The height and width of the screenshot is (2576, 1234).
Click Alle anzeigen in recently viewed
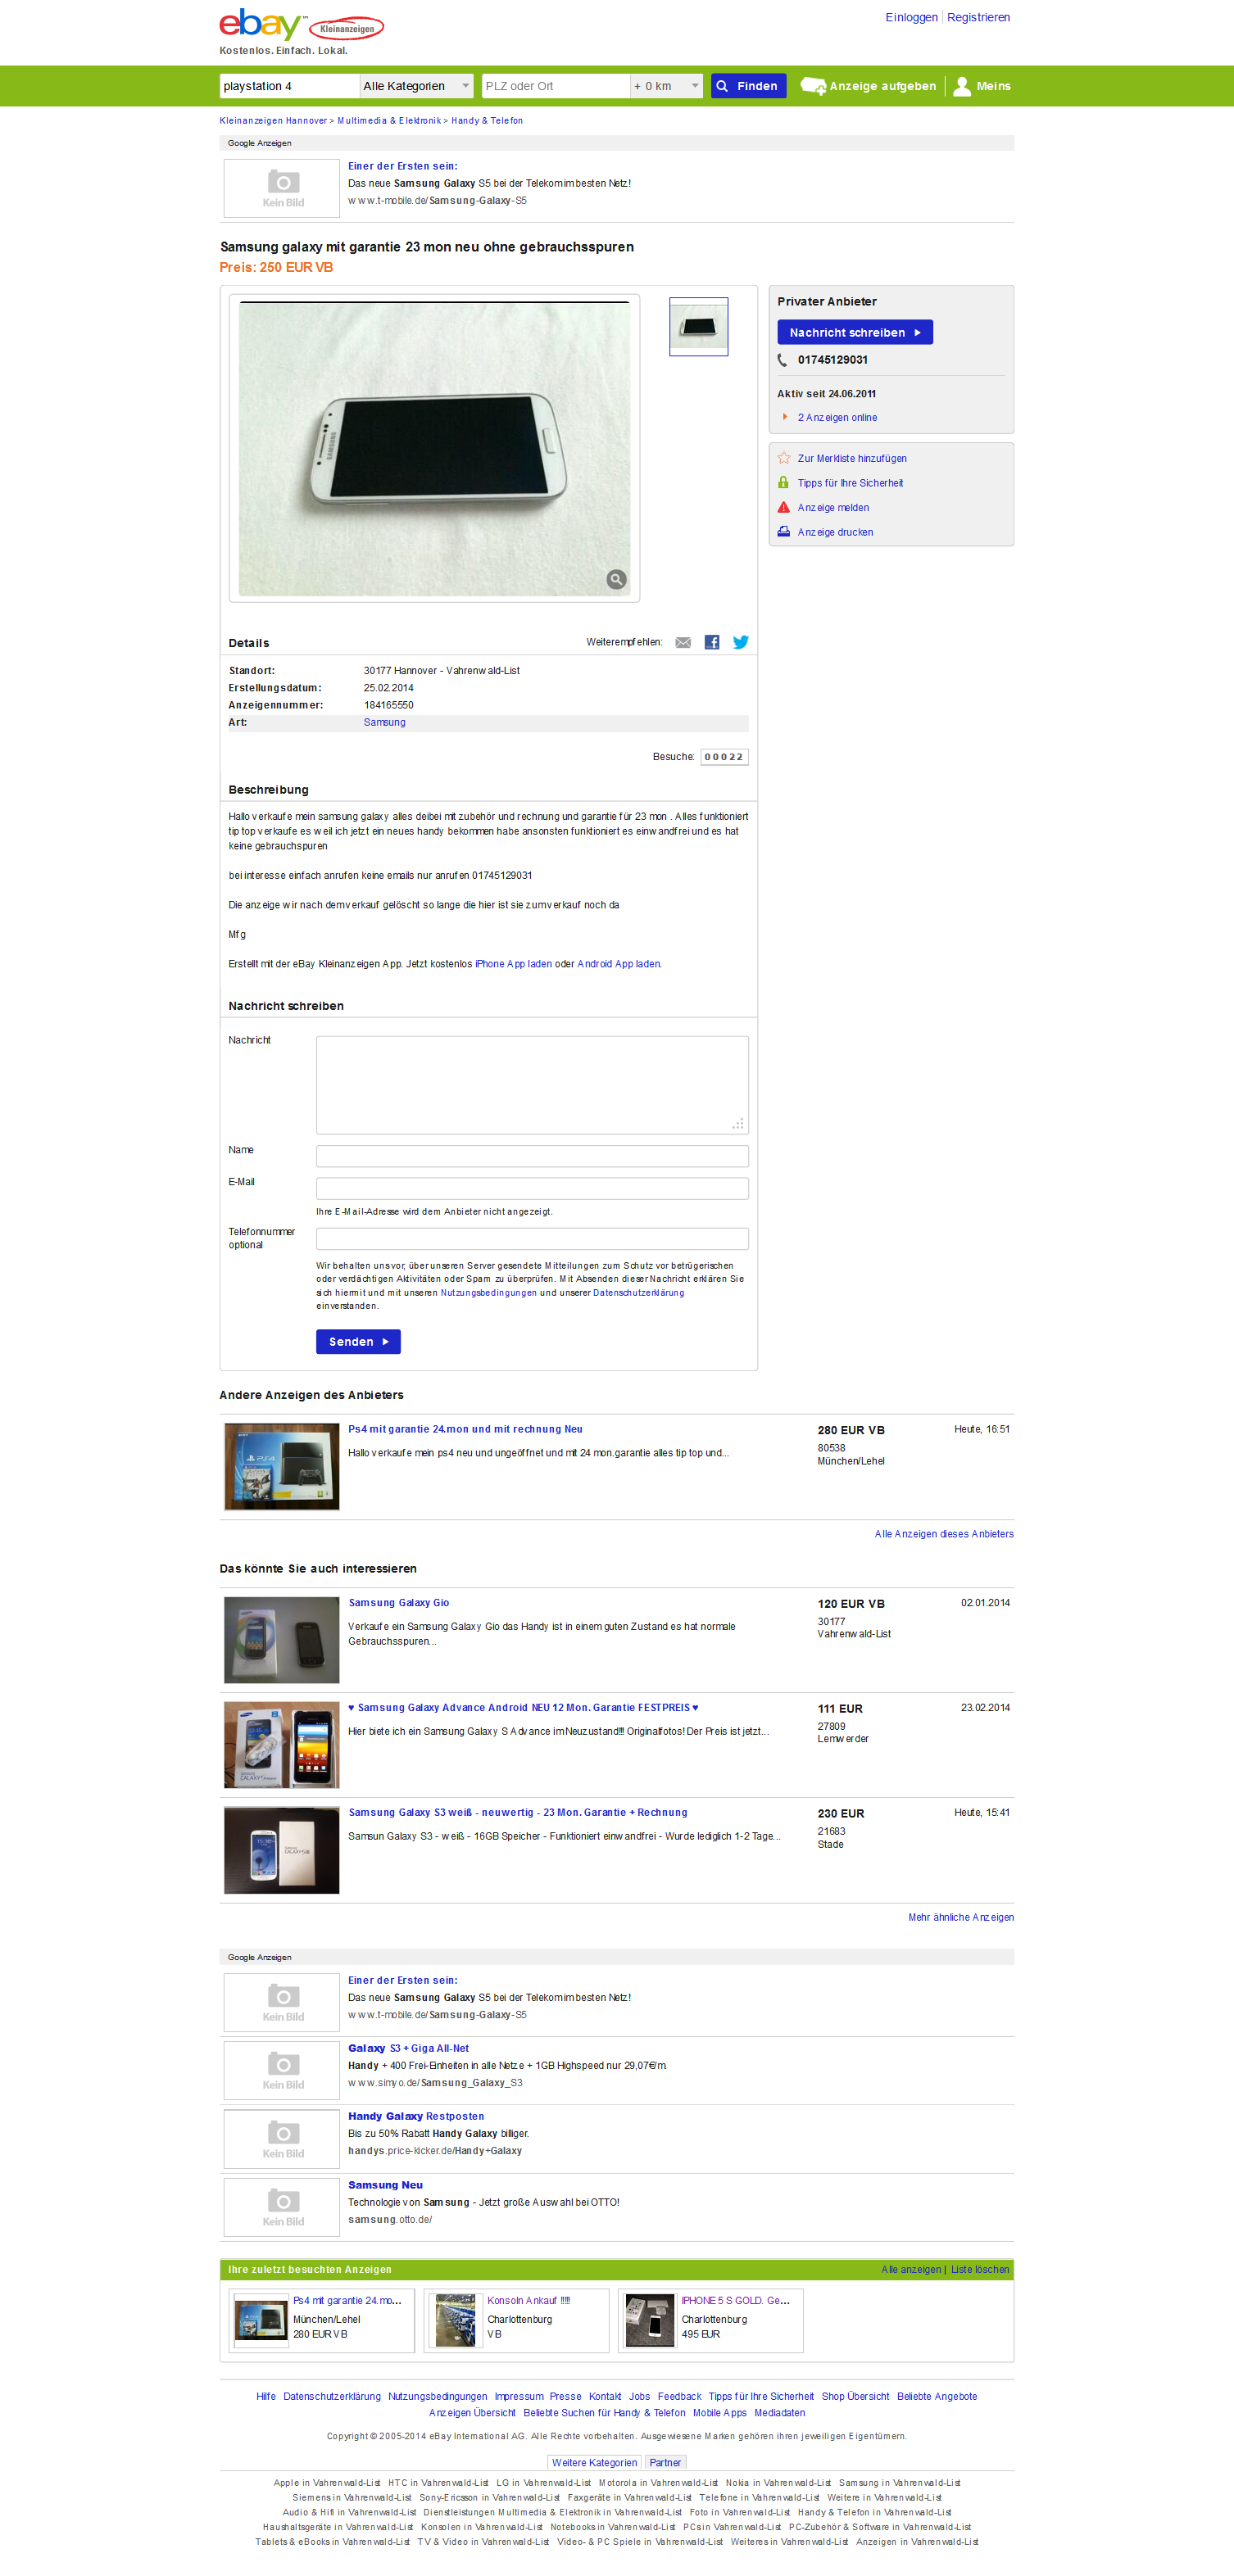click(911, 2270)
